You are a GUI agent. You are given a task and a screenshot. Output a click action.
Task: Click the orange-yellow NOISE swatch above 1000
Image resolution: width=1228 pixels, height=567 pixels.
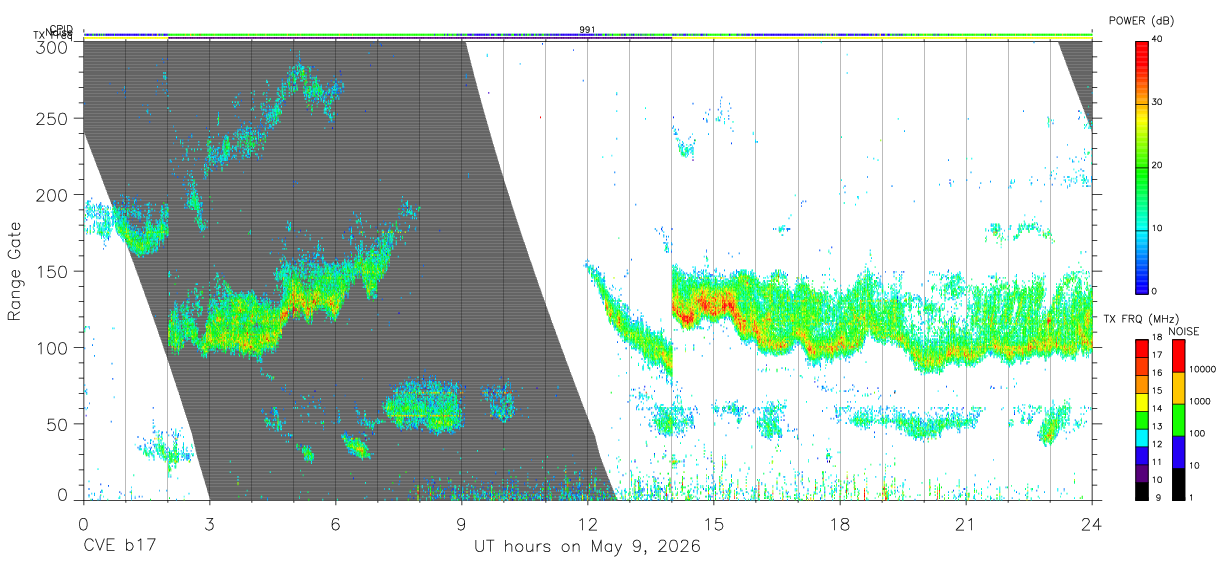(1177, 387)
